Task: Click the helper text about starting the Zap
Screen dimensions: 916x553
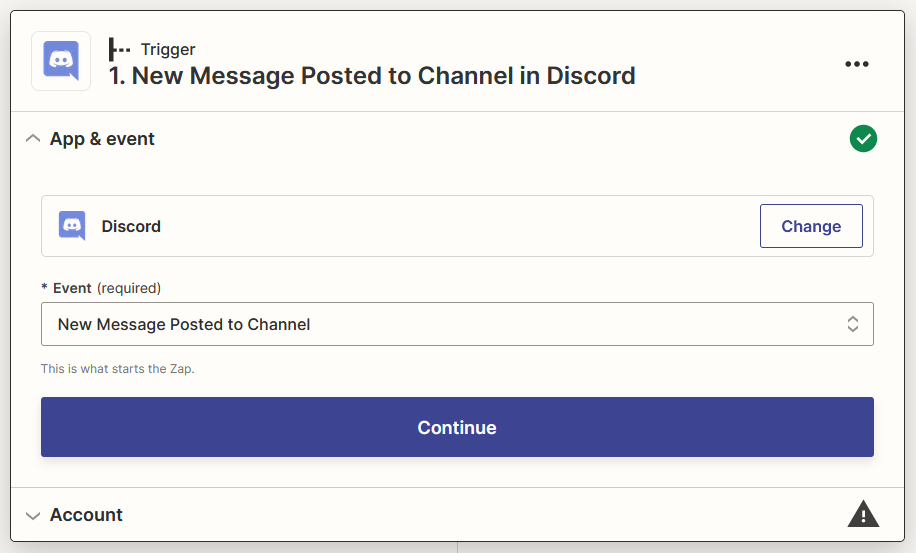Action: coord(118,369)
